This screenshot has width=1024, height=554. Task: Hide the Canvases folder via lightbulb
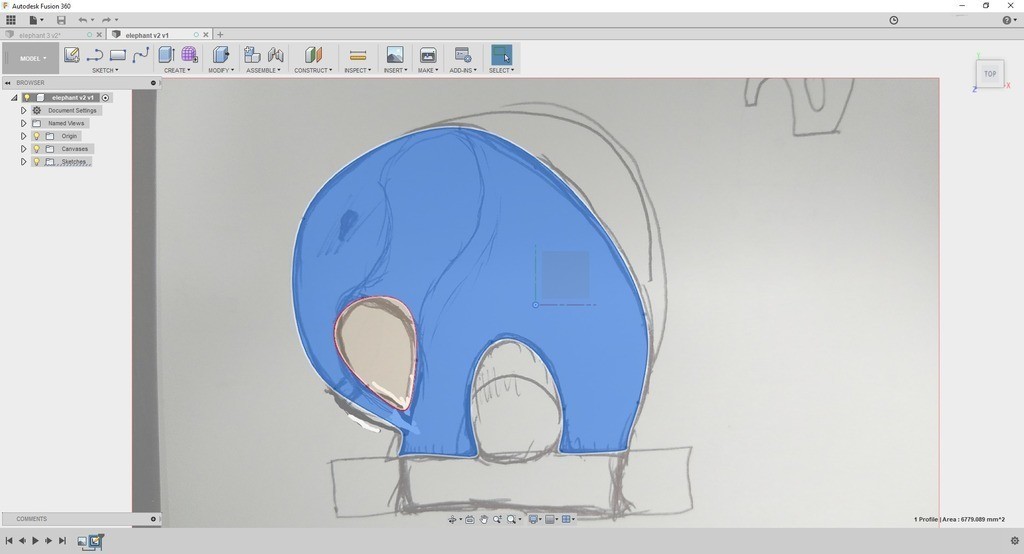pos(37,149)
